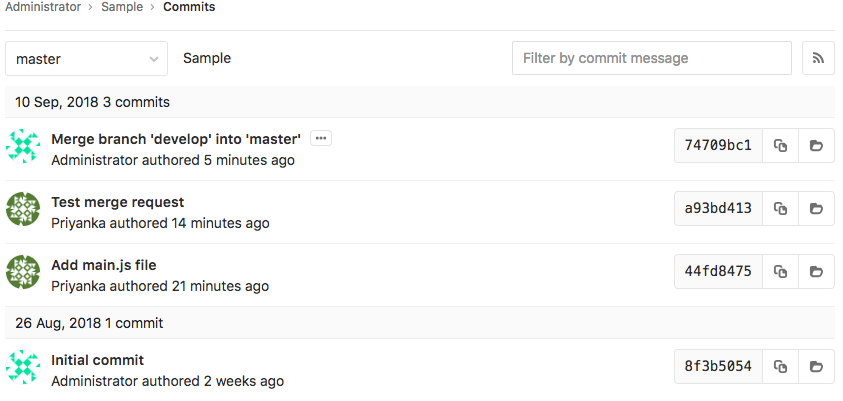Copy commit SHA 44fd8475 to clipboard
Image resolution: width=843 pixels, height=401 pixels.
coord(780,271)
